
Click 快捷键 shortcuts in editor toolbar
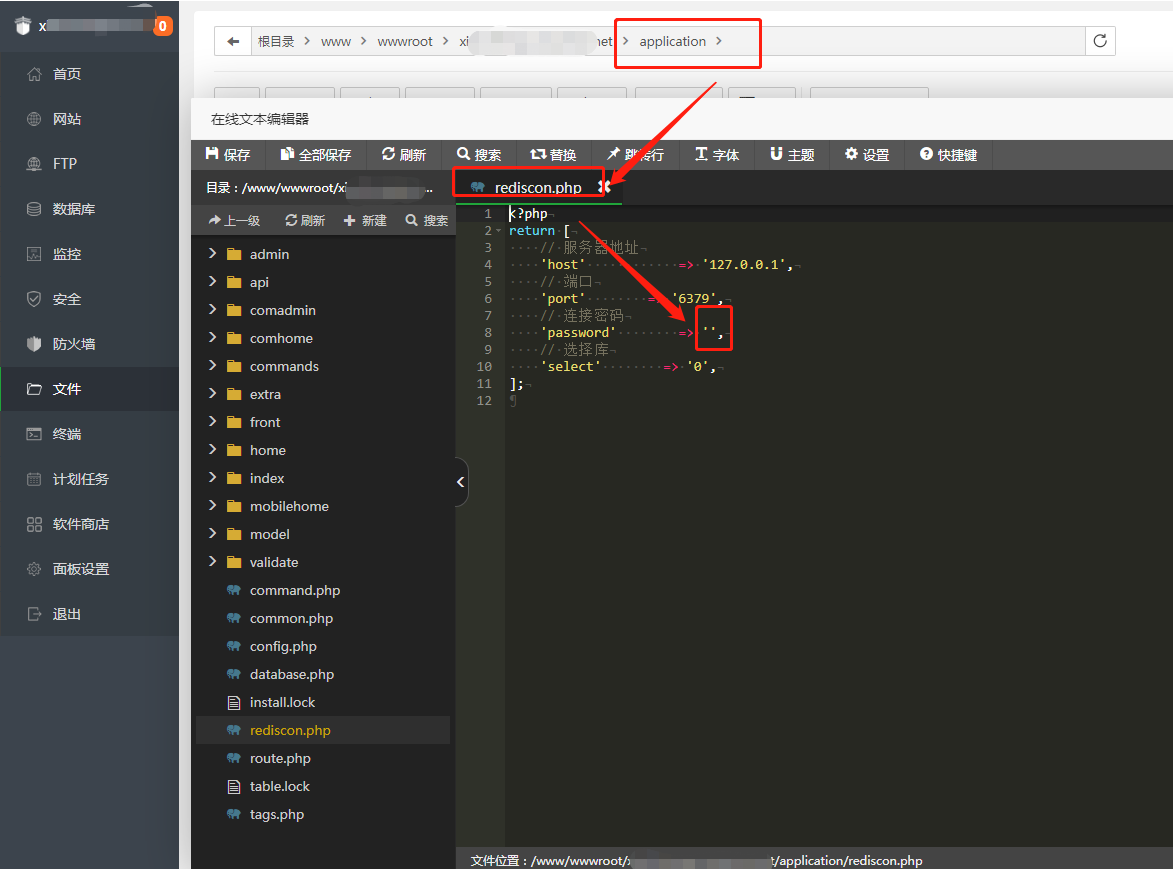(x=949, y=155)
